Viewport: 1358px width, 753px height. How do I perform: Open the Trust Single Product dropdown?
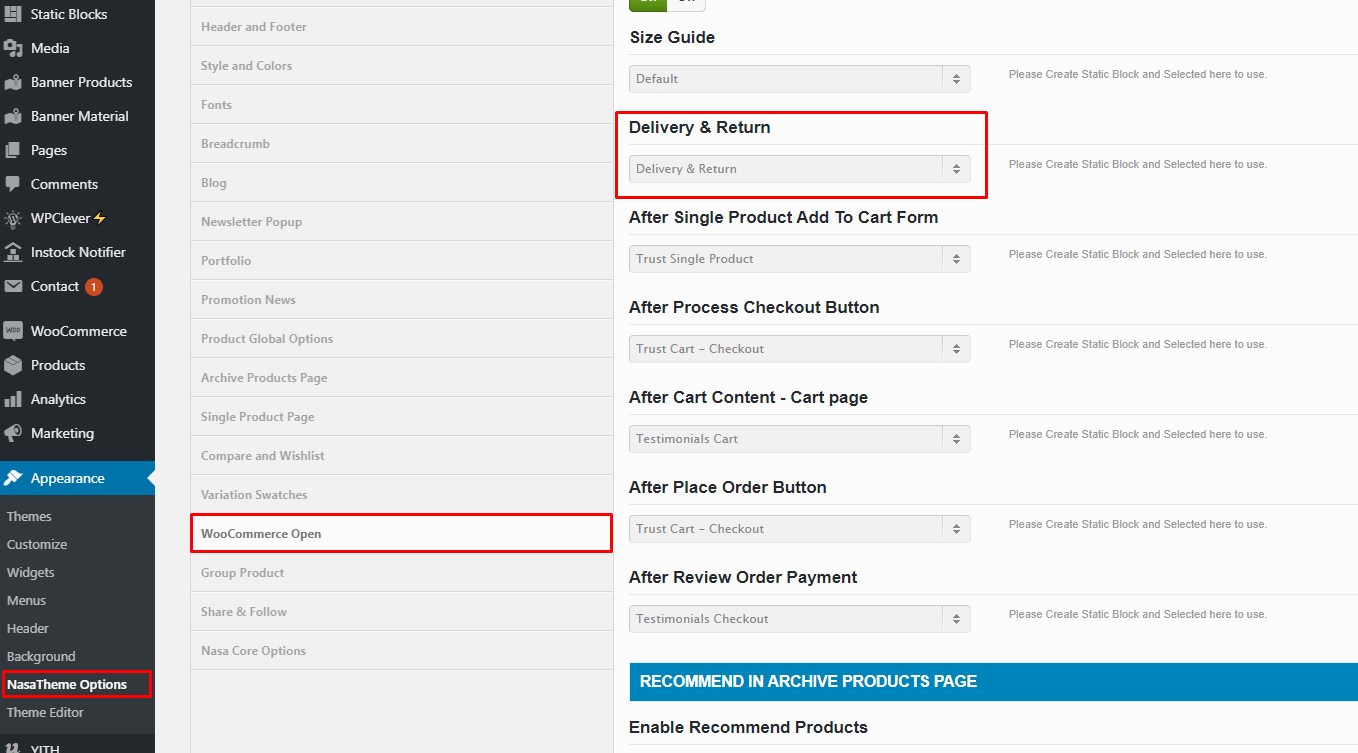(x=800, y=259)
